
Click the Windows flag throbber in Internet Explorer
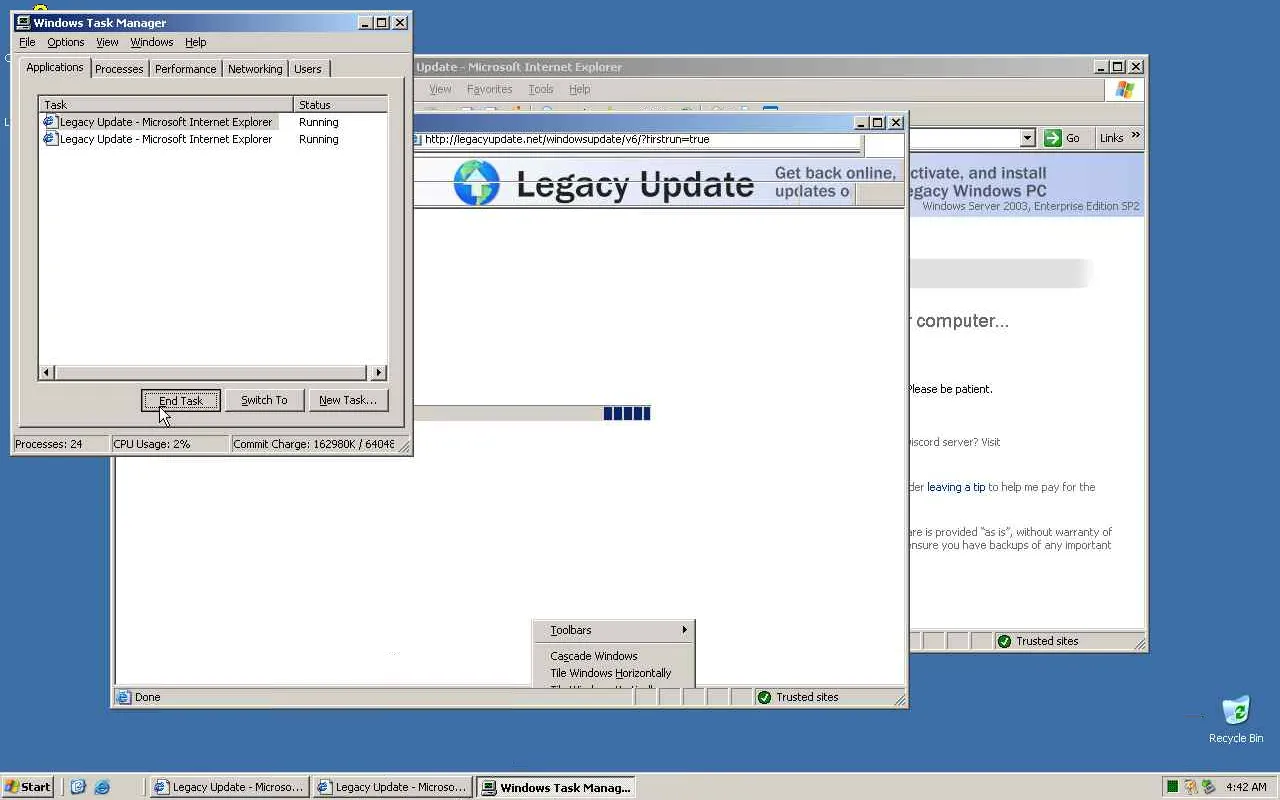click(x=1125, y=90)
